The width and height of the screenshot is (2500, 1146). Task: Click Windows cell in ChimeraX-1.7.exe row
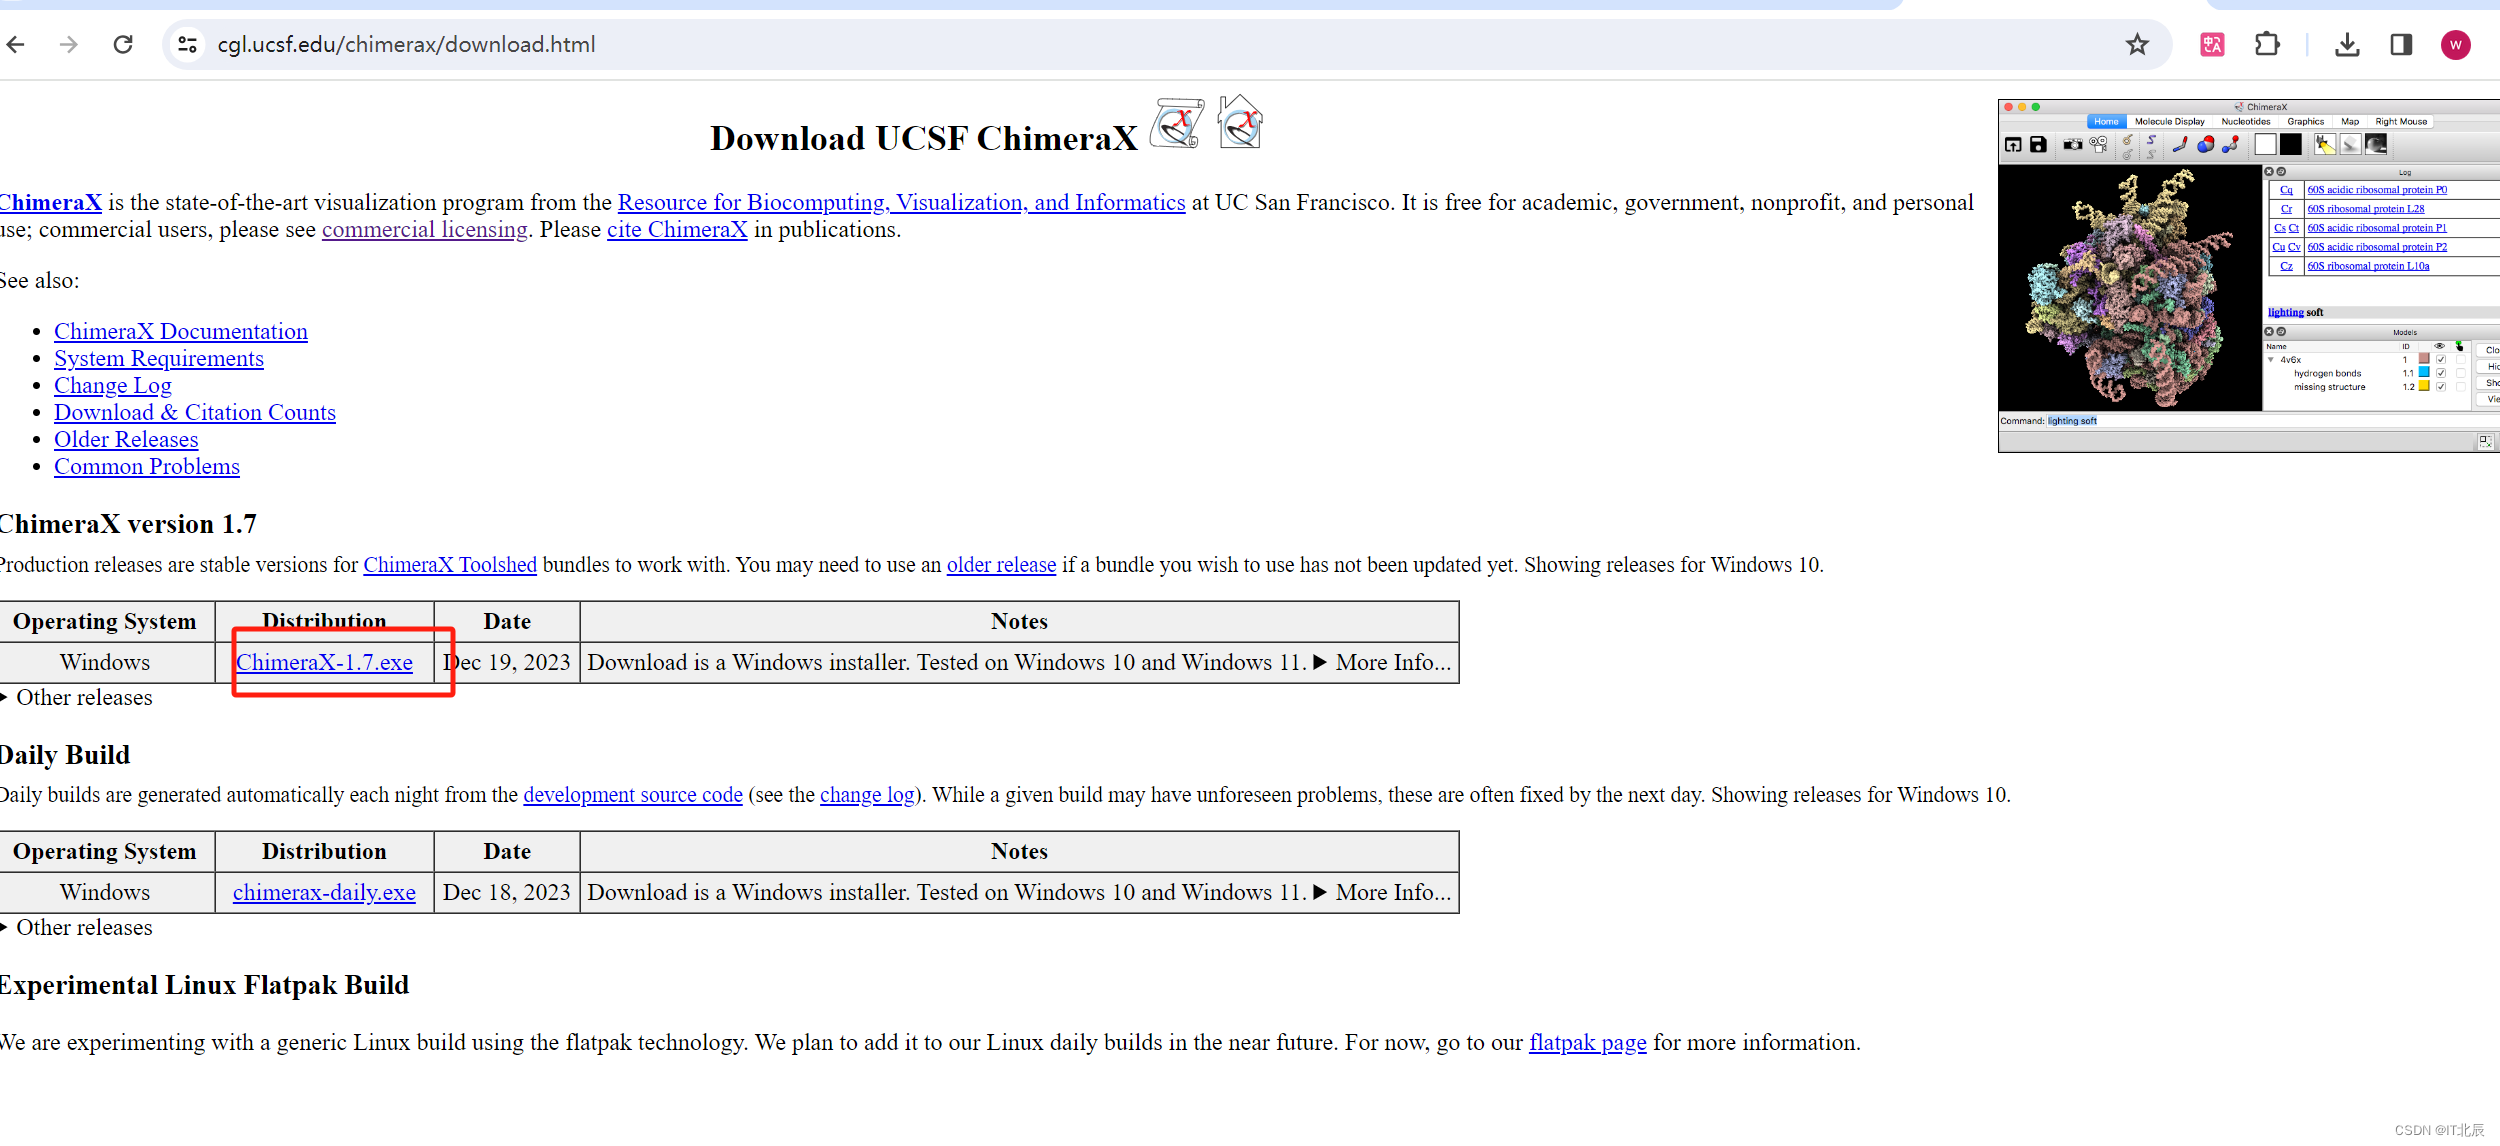105,662
